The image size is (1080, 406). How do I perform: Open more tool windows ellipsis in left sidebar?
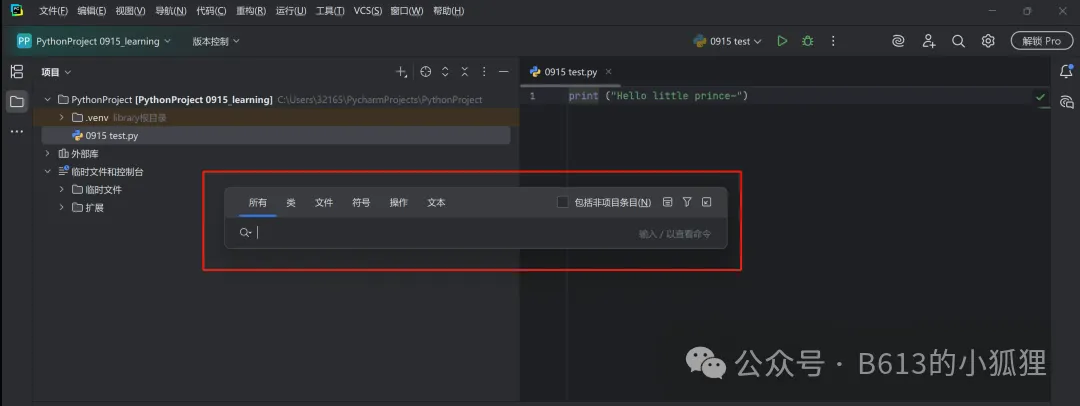coord(17,132)
